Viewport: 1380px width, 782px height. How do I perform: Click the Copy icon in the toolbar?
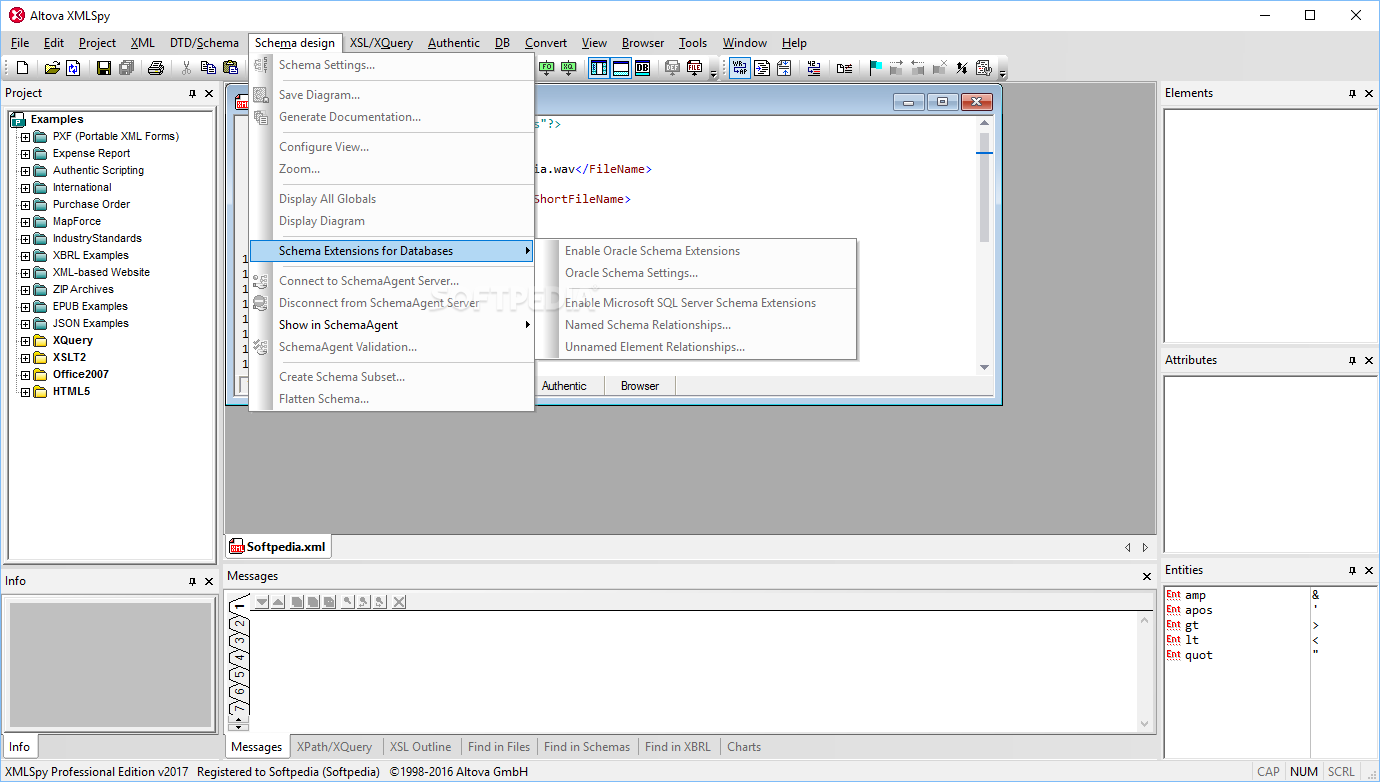(x=208, y=68)
